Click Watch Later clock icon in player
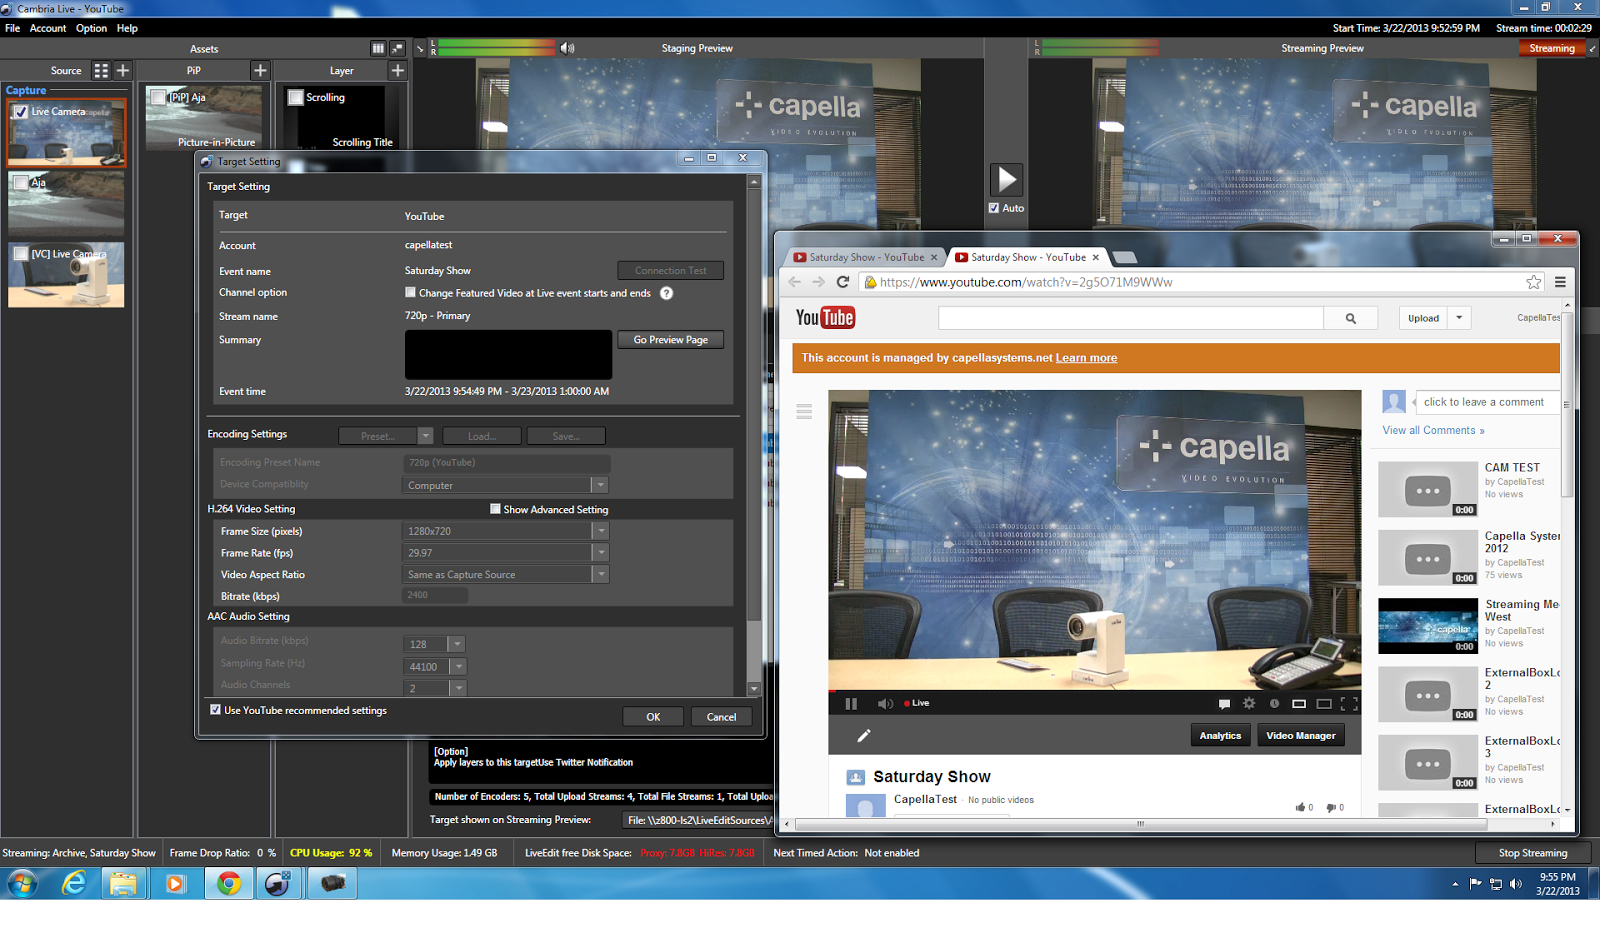Viewport: 1600px width, 943px height. click(1274, 704)
